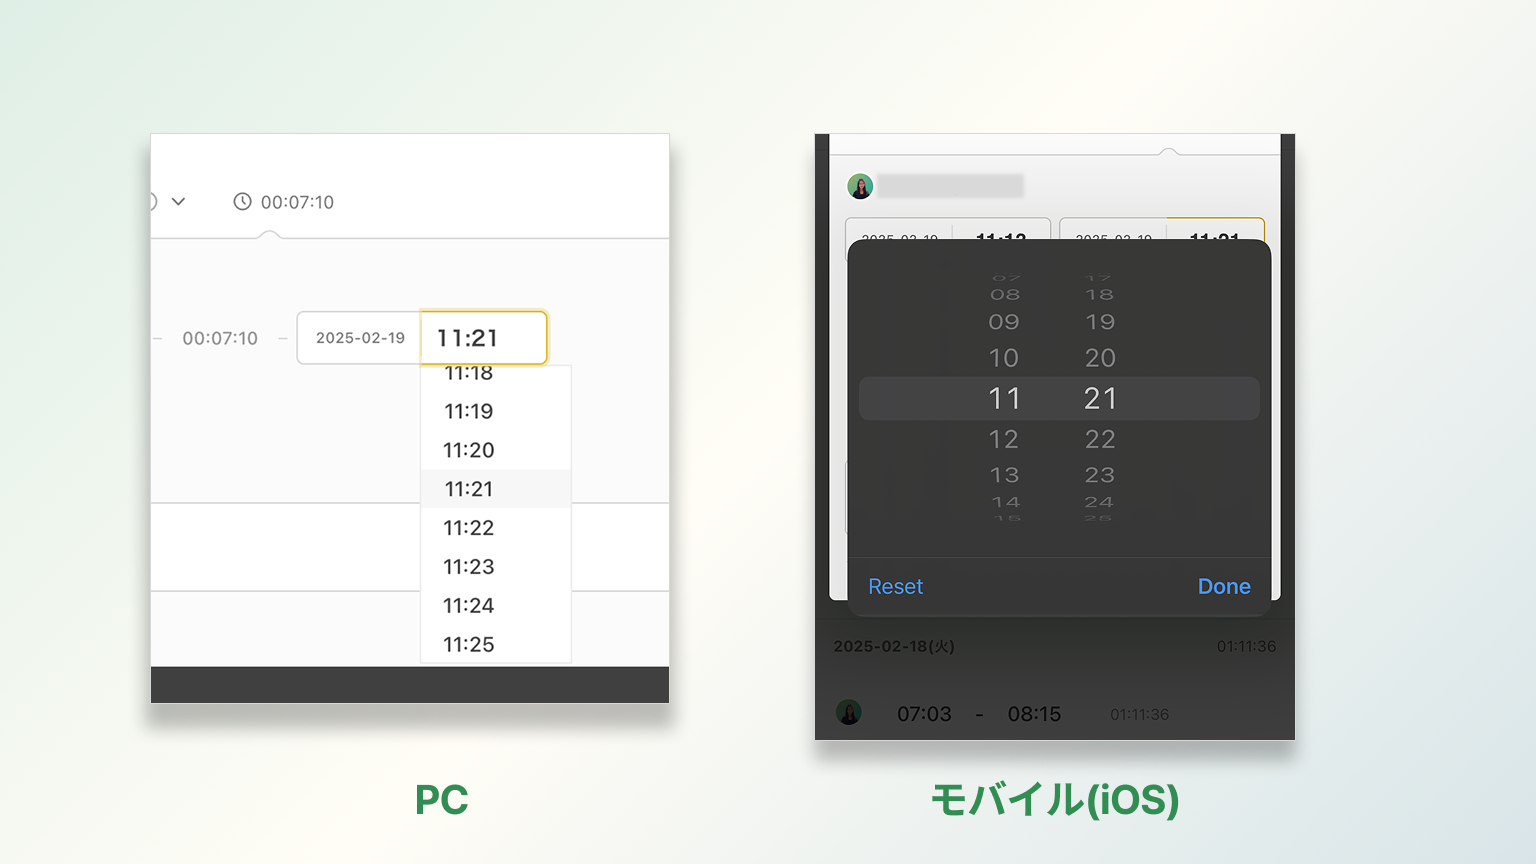Tap hour 10 on the picker wheel
Screen dimensions: 1536x864
coord(1004,358)
